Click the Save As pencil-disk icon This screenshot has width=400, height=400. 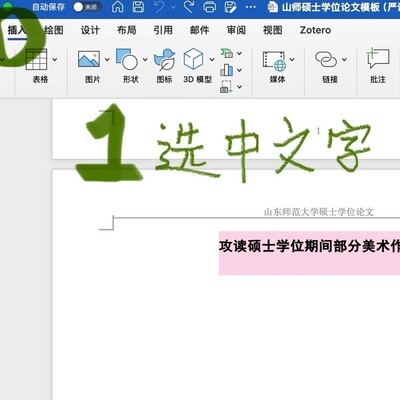pos(231,7)
